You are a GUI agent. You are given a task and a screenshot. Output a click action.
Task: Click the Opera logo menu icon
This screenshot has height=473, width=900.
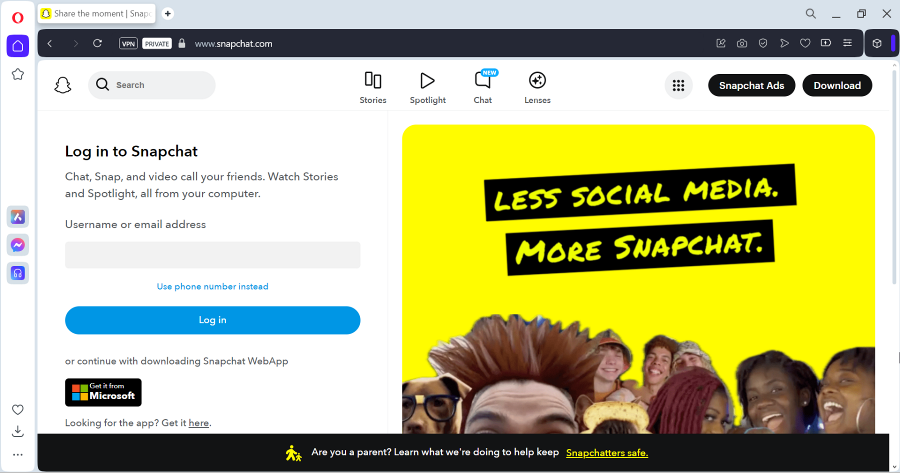click(18, 18)
